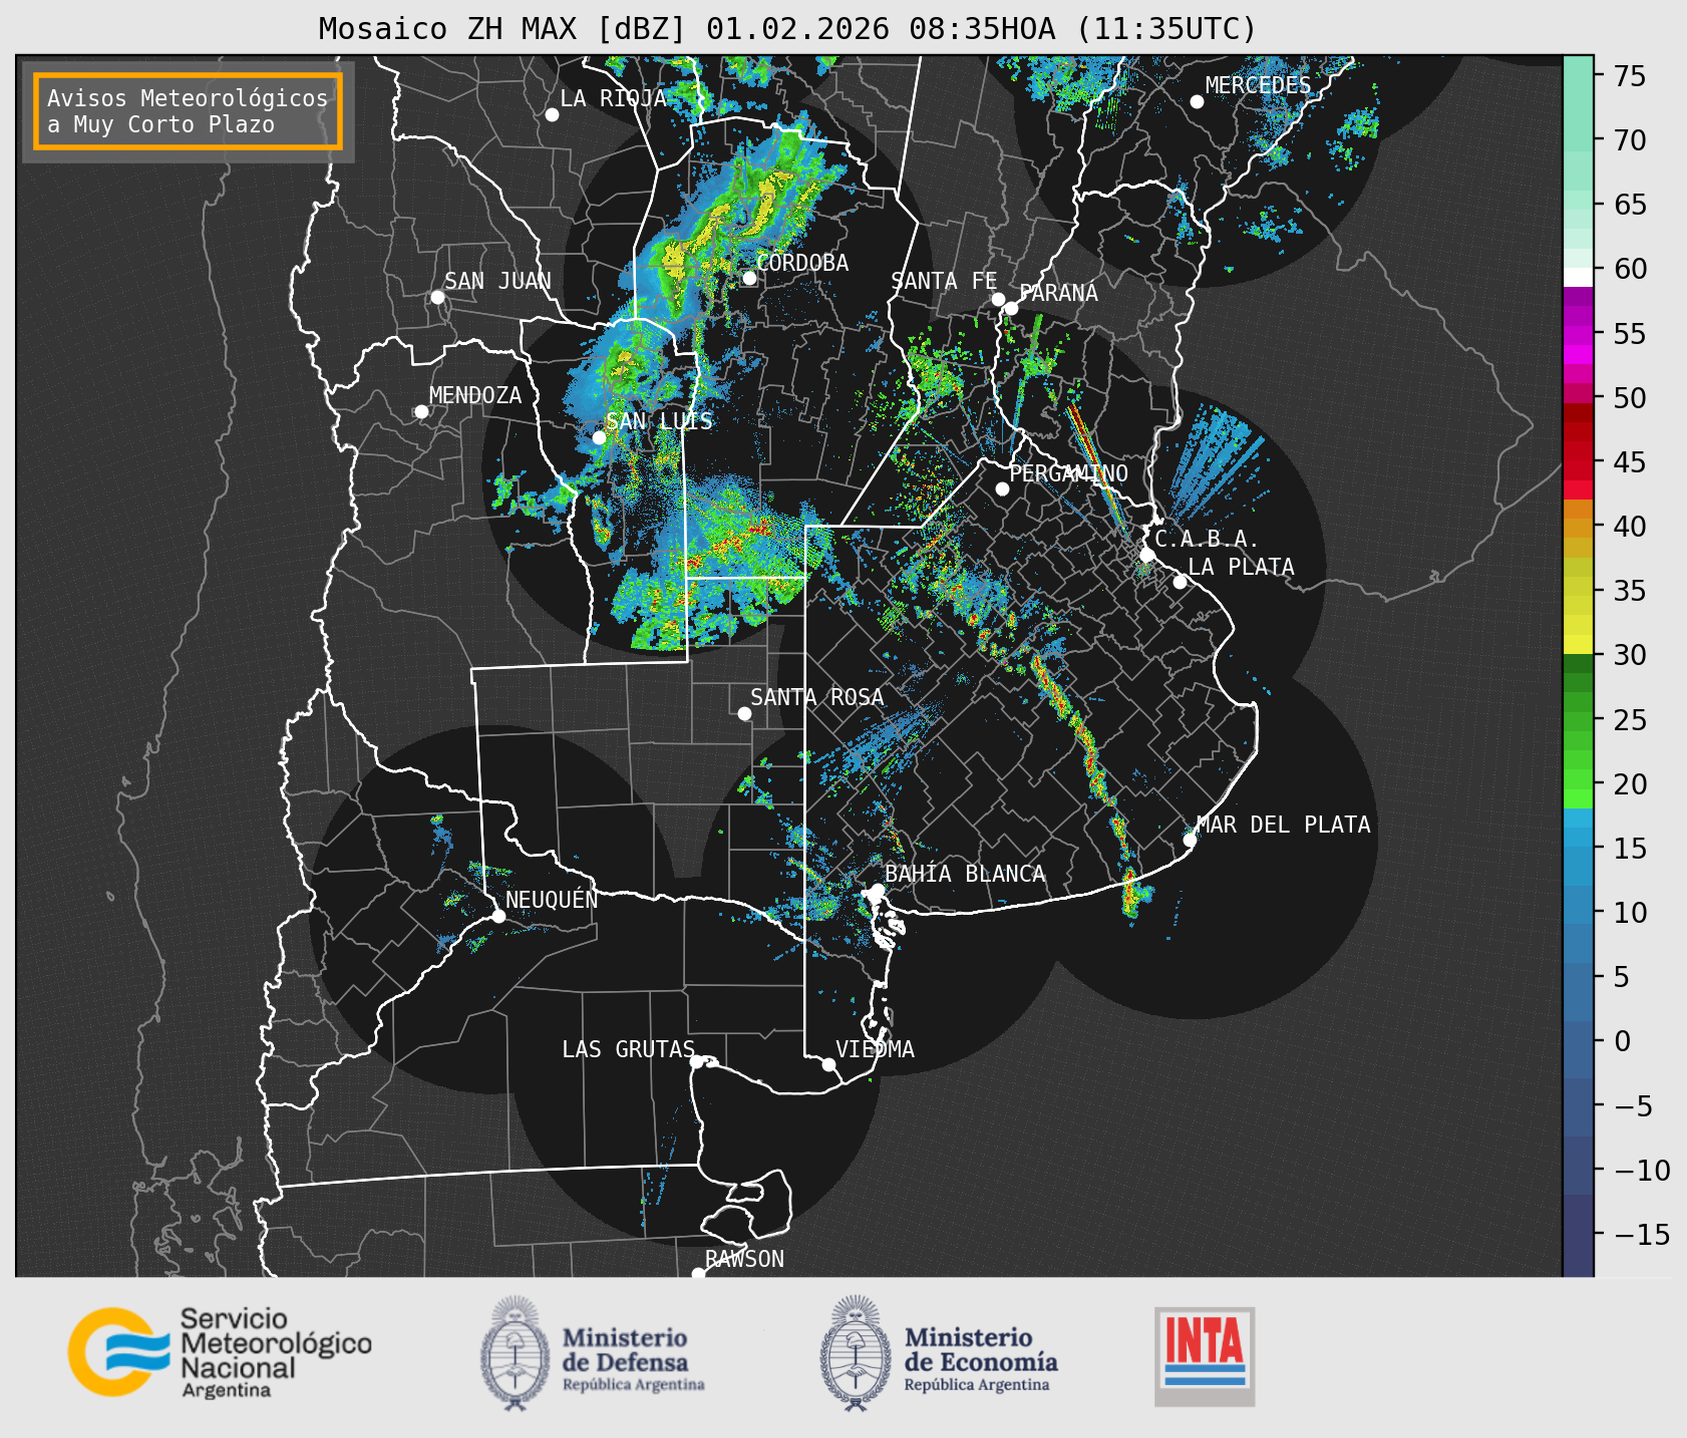This screenshot has width=1687, height=1438.
Task: Click the Mosaico ZH MAX title text
Action: point(786,29)
